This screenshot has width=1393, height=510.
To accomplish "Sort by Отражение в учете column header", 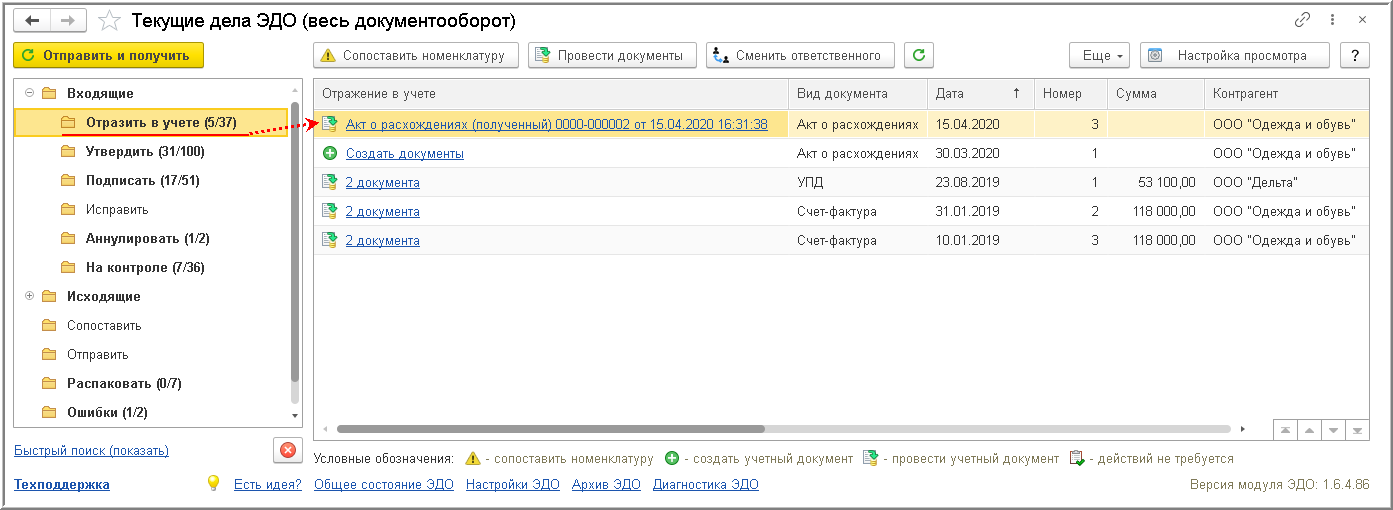I will [x=551, y=93].
